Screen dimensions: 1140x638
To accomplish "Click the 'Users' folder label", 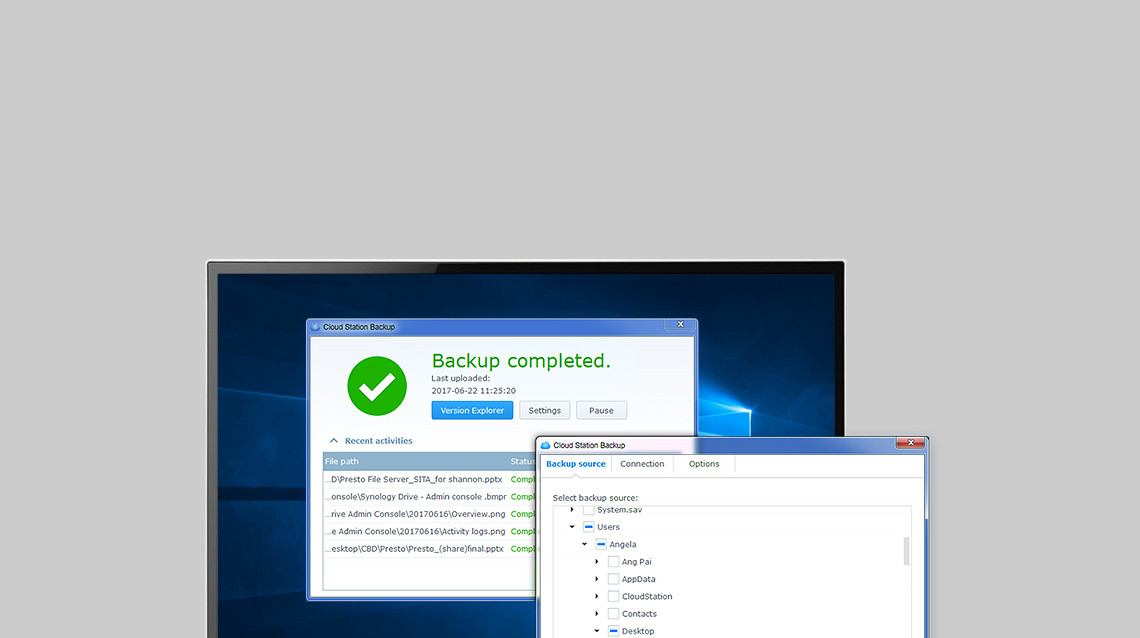I will pyautogui.click(x=609, y=527).
